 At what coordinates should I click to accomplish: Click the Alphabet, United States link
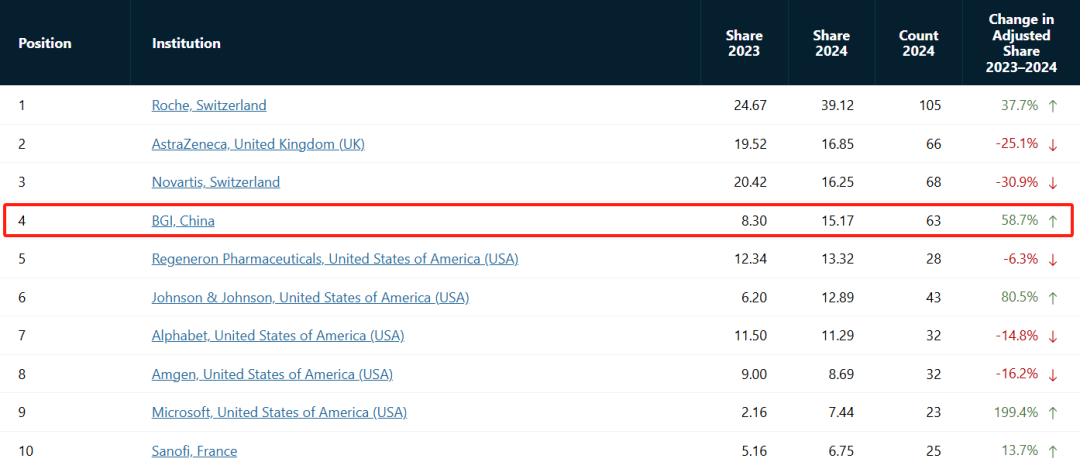pyautogui.click(x=278, y=336)
